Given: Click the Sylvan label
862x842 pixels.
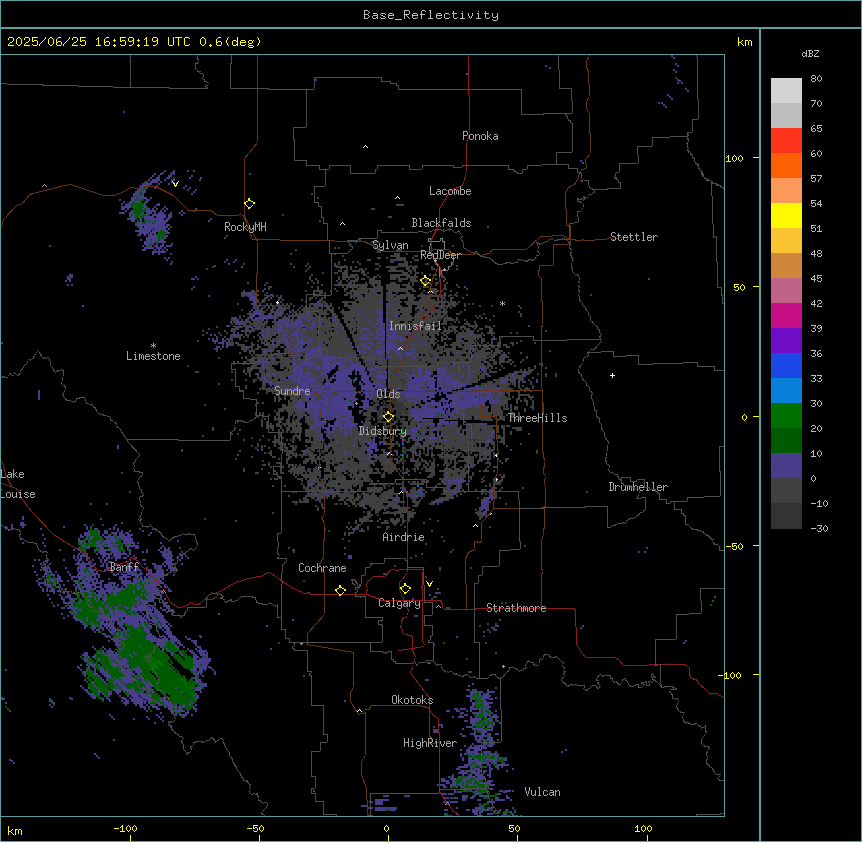Looking at the screenshot, I should pyautogui.click(x=390, y=245).
